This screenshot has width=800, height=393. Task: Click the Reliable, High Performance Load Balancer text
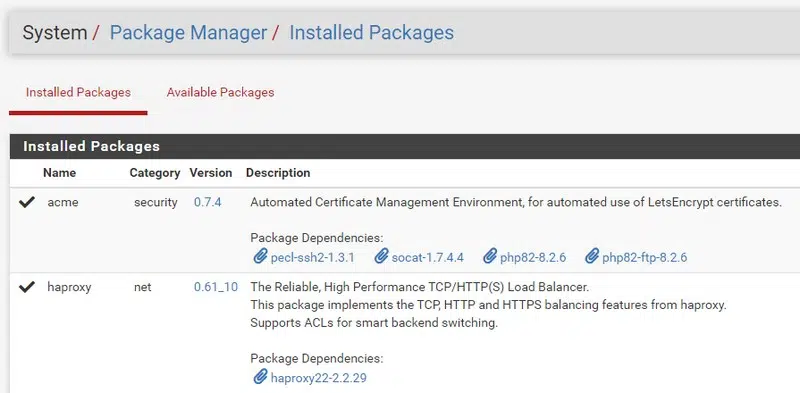(x=419, y=287)
